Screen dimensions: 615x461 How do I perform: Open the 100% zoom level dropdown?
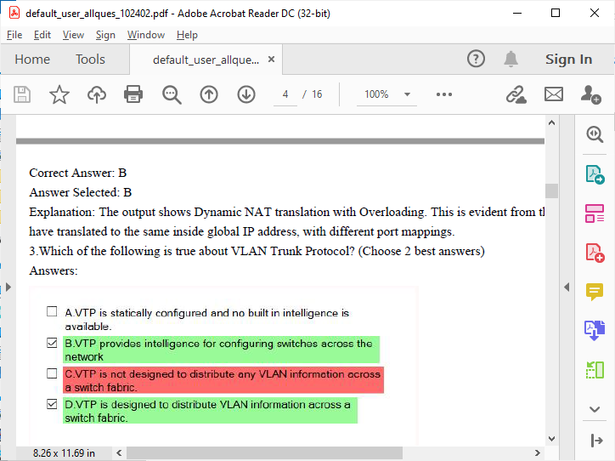click(387, 95)
